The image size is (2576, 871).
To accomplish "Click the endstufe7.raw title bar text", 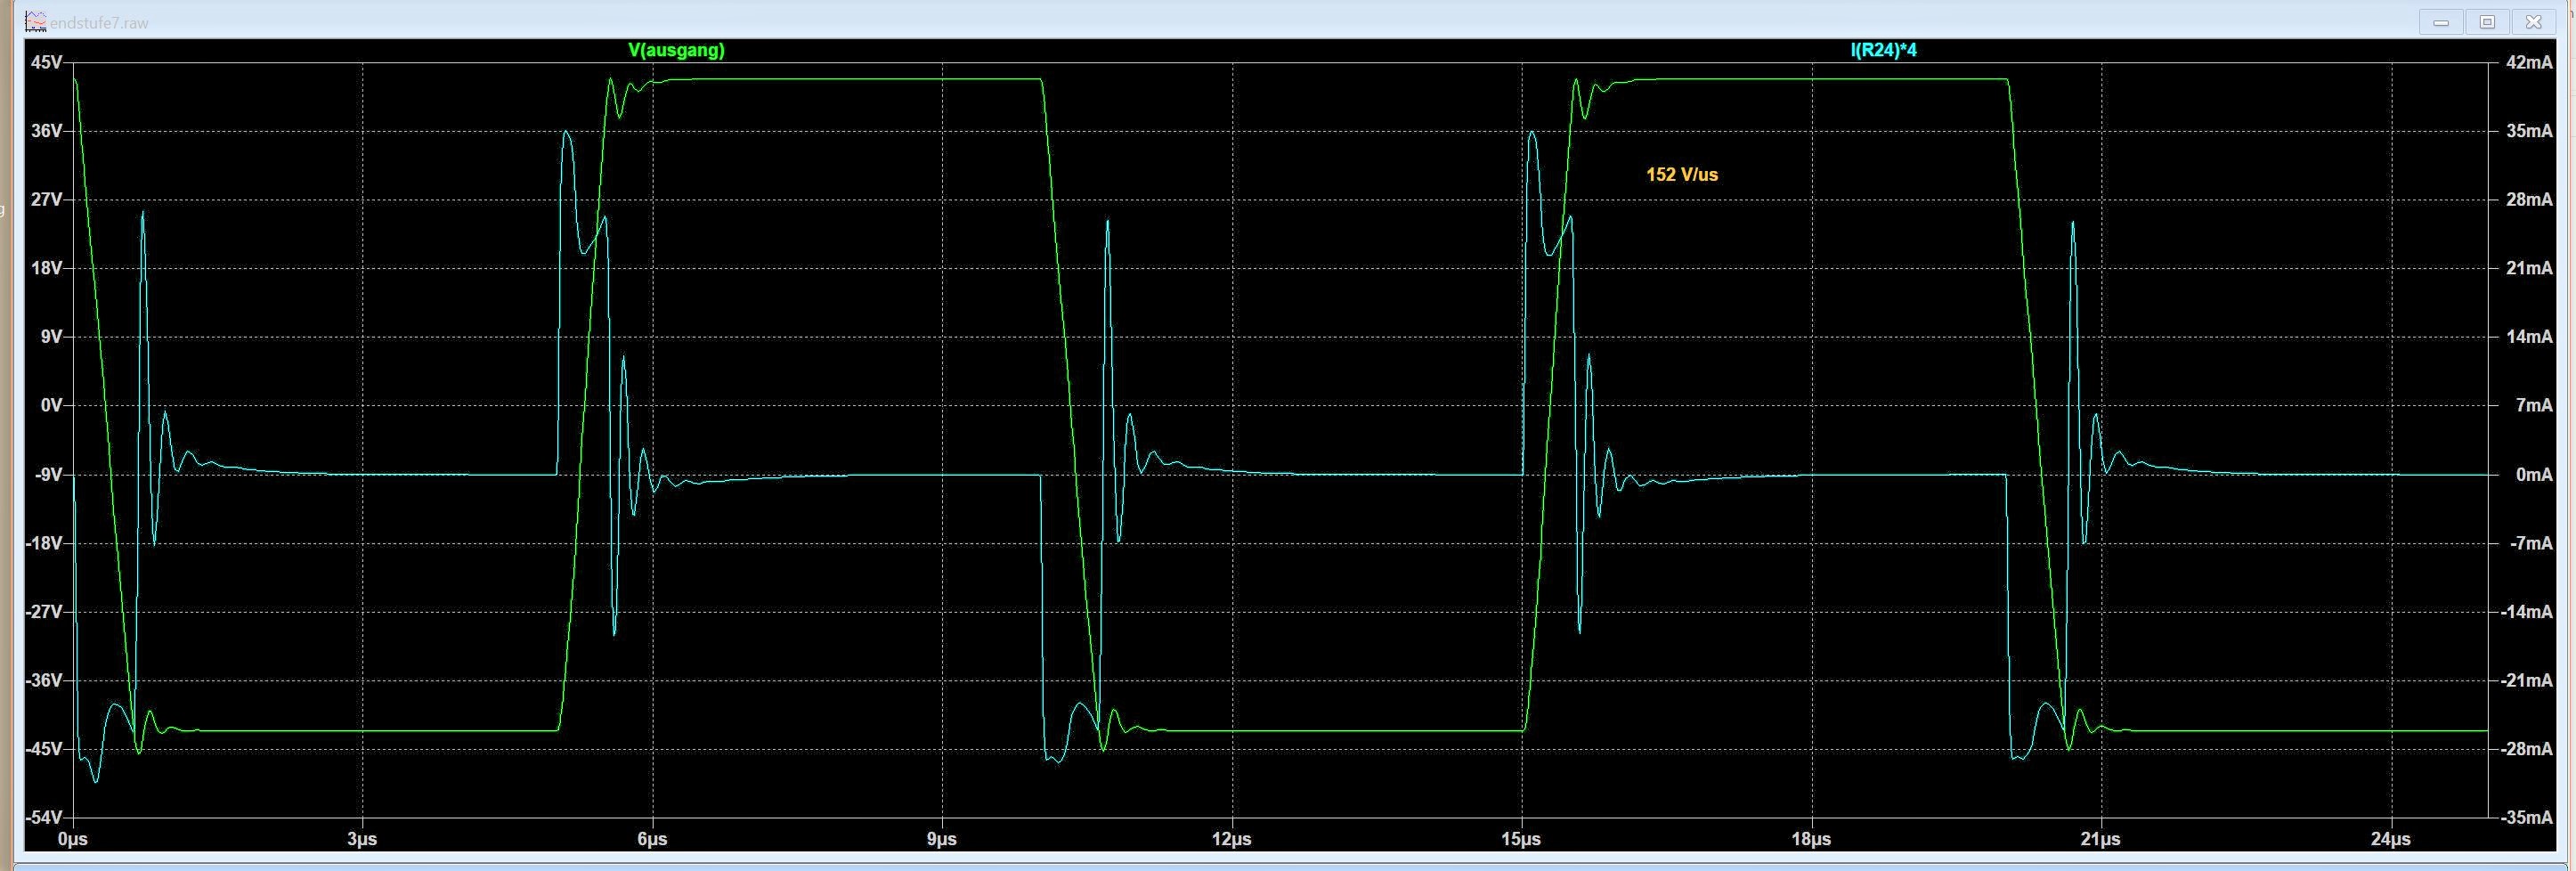I will [98, 22].
